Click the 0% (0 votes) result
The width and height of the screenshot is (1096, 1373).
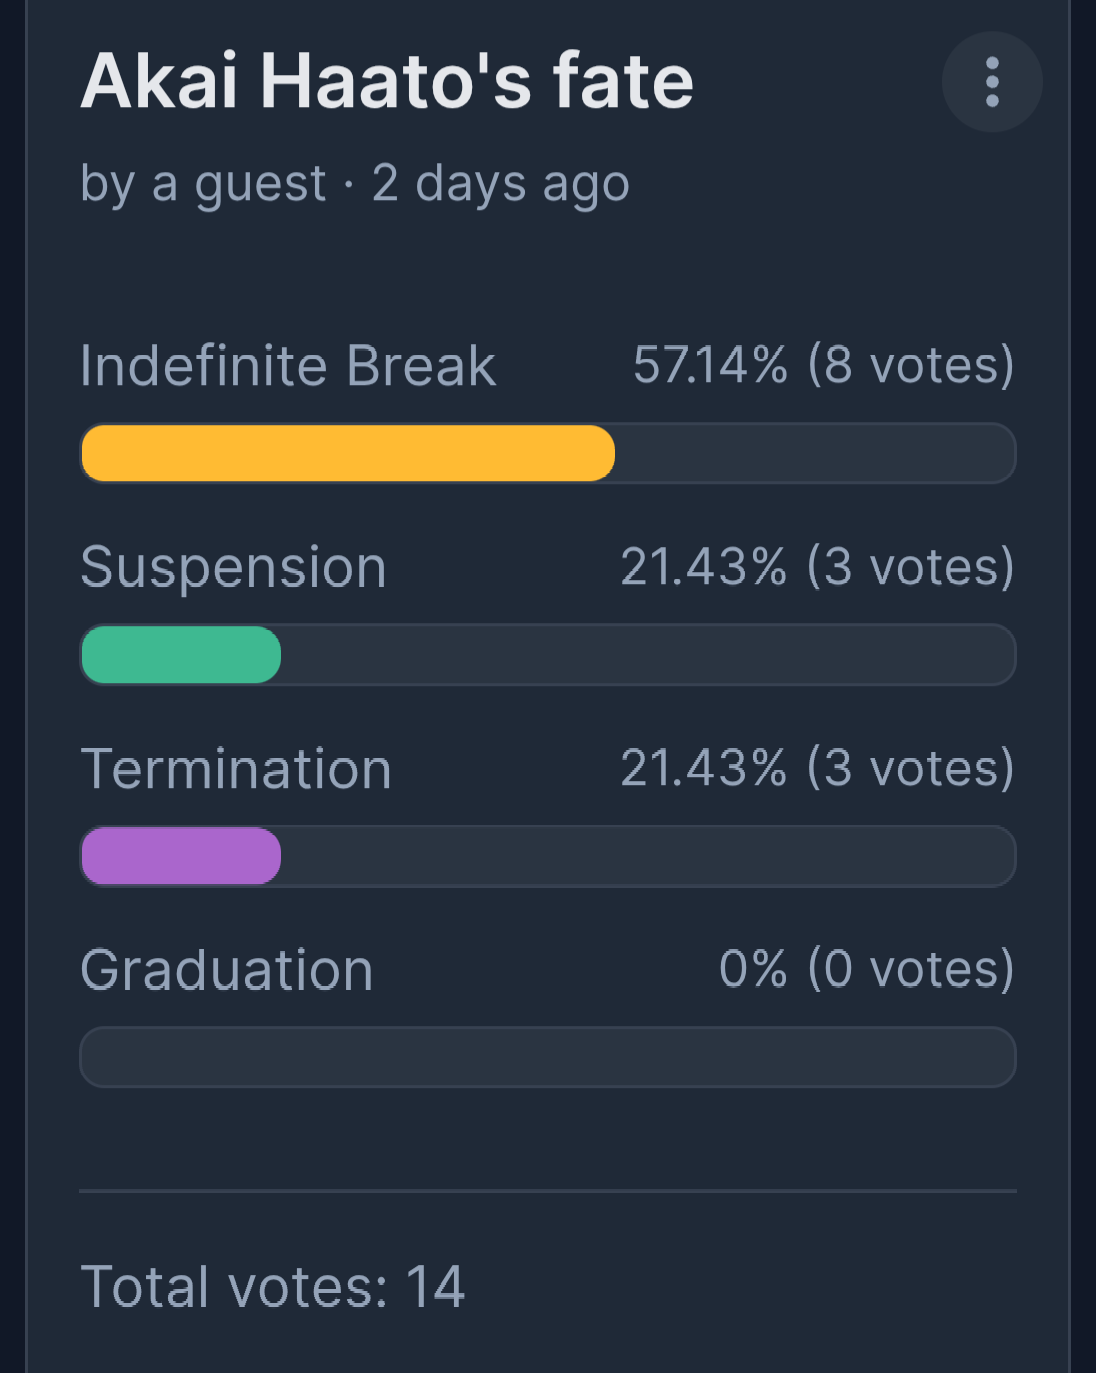point(866,969)
